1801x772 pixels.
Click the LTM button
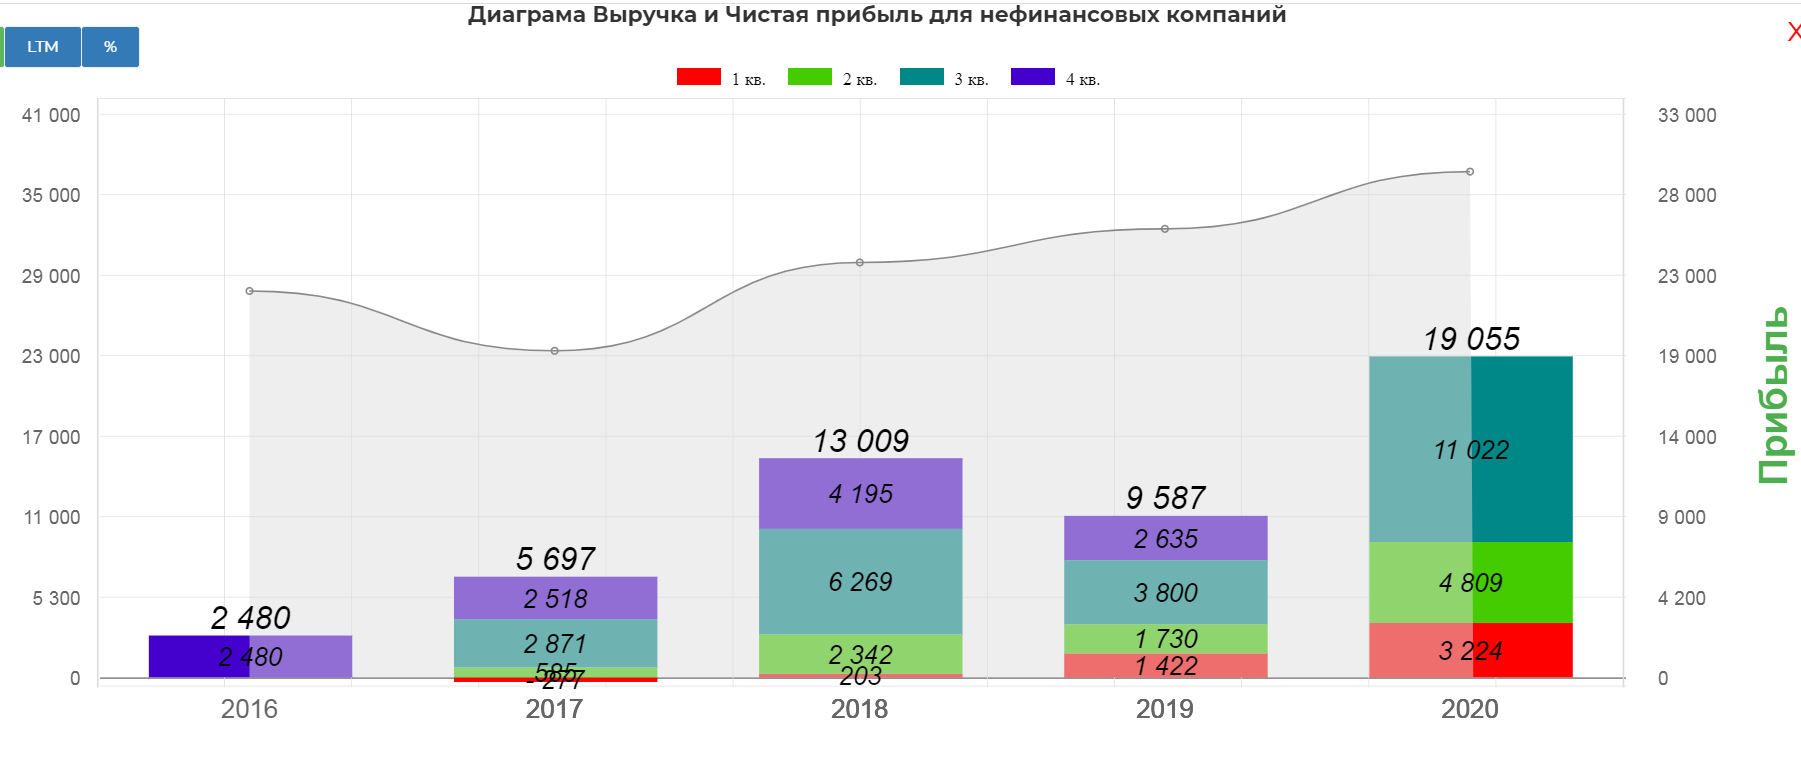point(43,47)
